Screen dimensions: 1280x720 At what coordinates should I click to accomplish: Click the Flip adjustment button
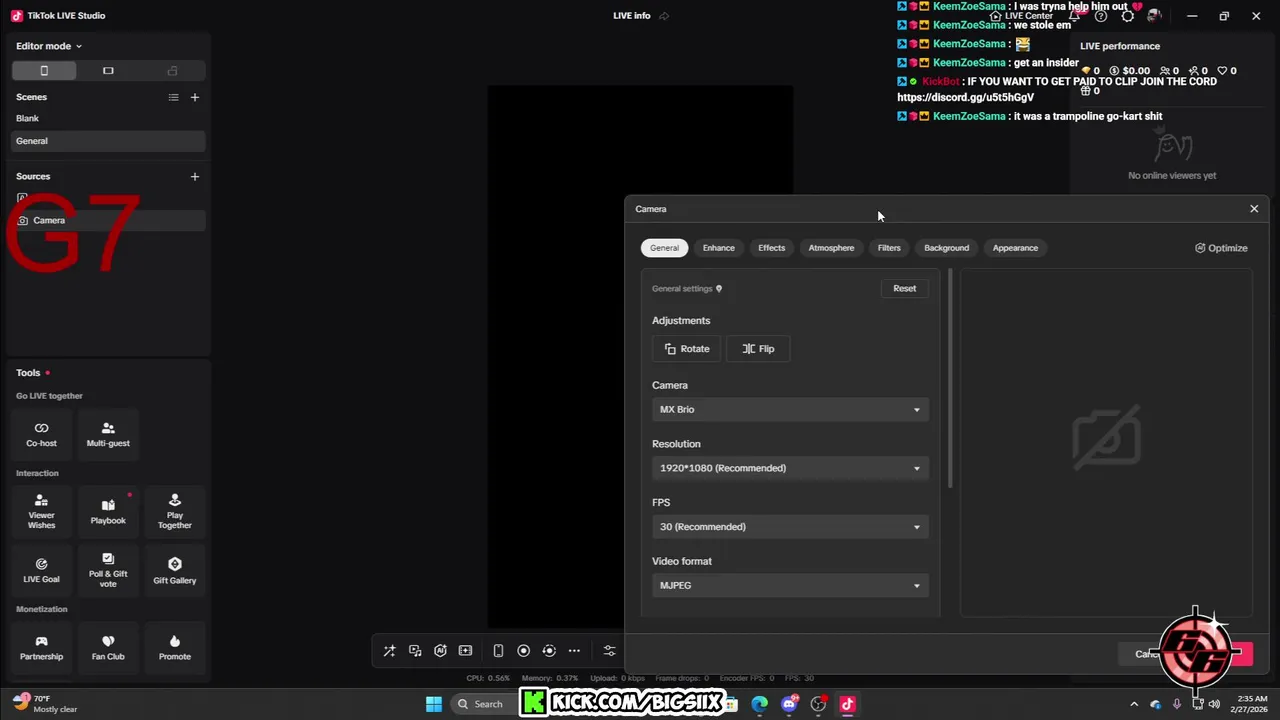(758, 349)
